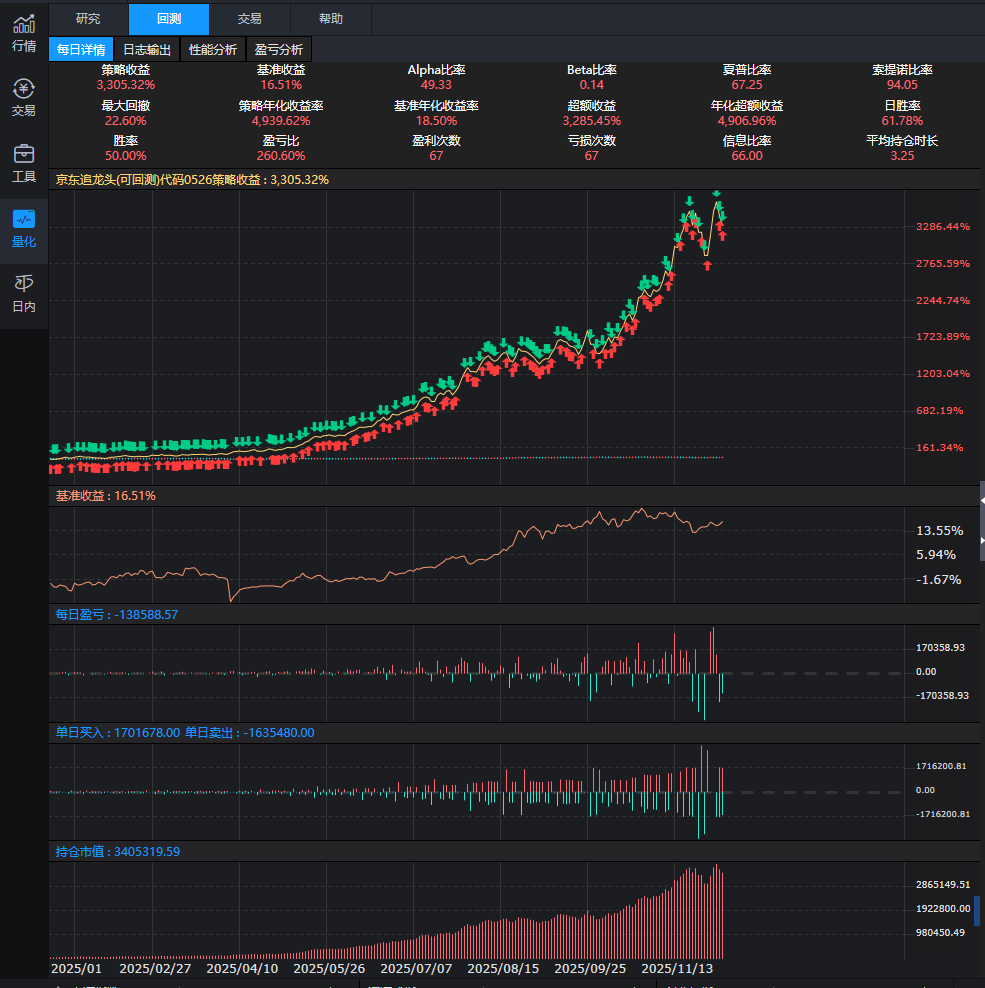Viewport: 985px width, 988px height.
Task: Click the 基准收益 benchmark panel header
Action: point(105,495)
